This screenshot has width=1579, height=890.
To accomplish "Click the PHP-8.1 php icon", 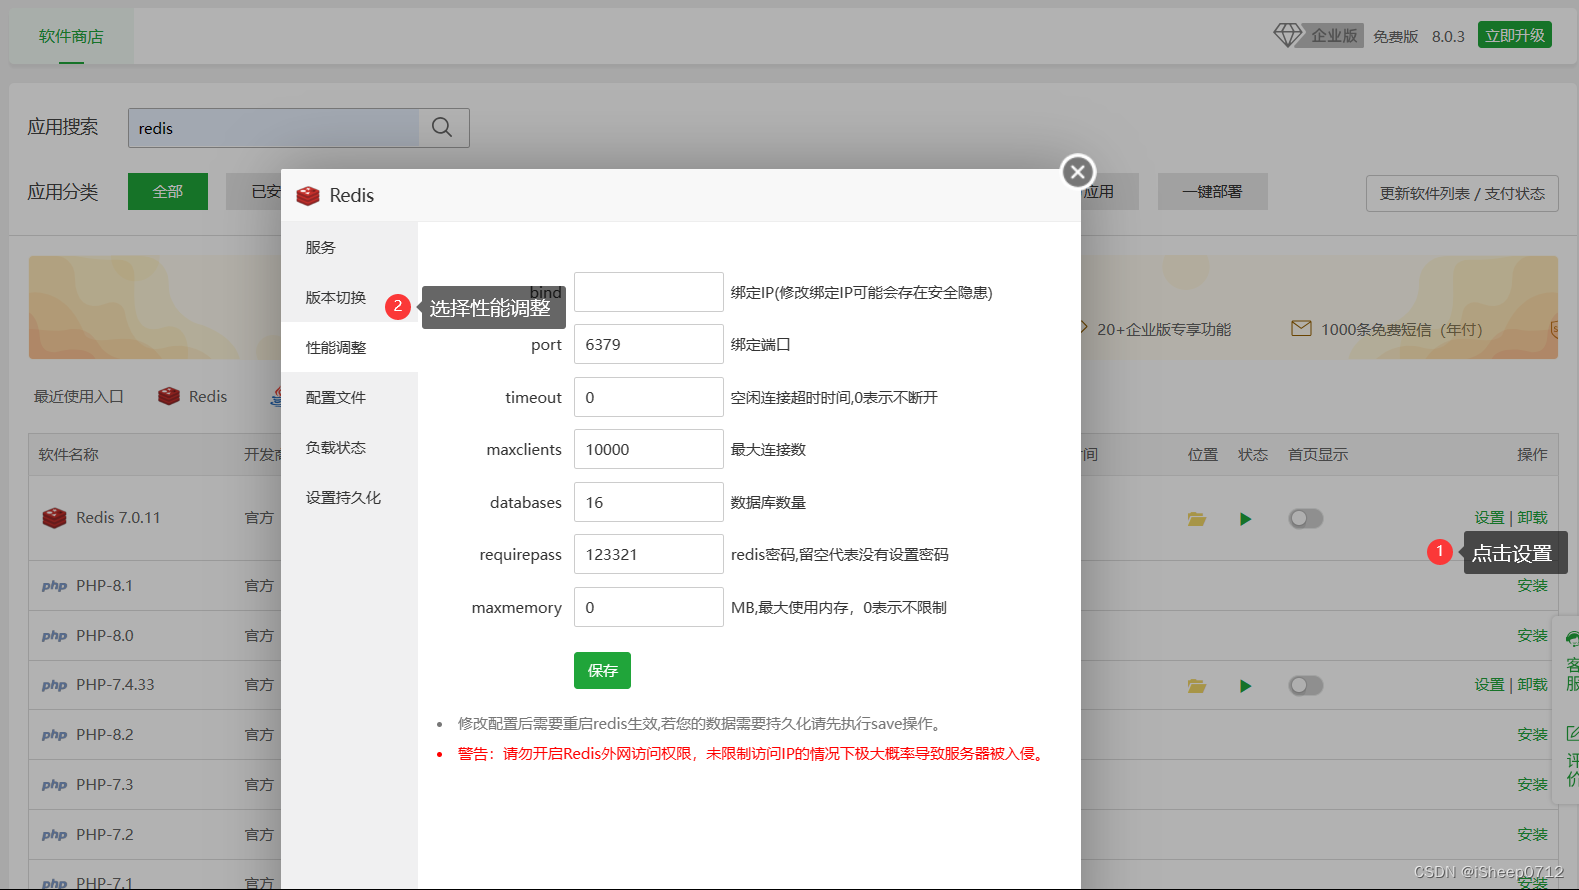I will (x=54, y=586).
